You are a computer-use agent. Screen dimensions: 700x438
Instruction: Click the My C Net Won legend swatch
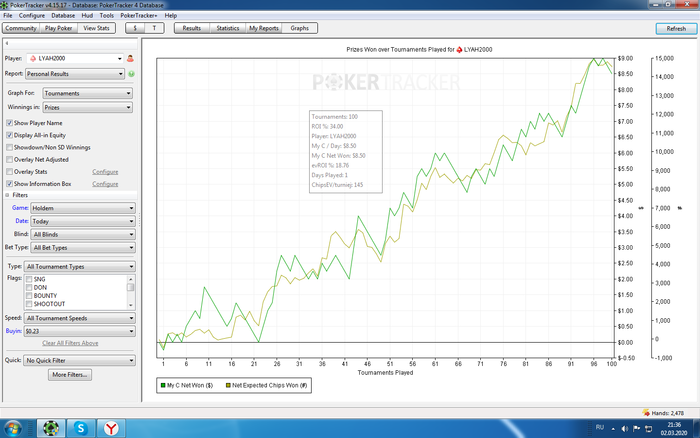pyautogui.click(x=163, y=385)
